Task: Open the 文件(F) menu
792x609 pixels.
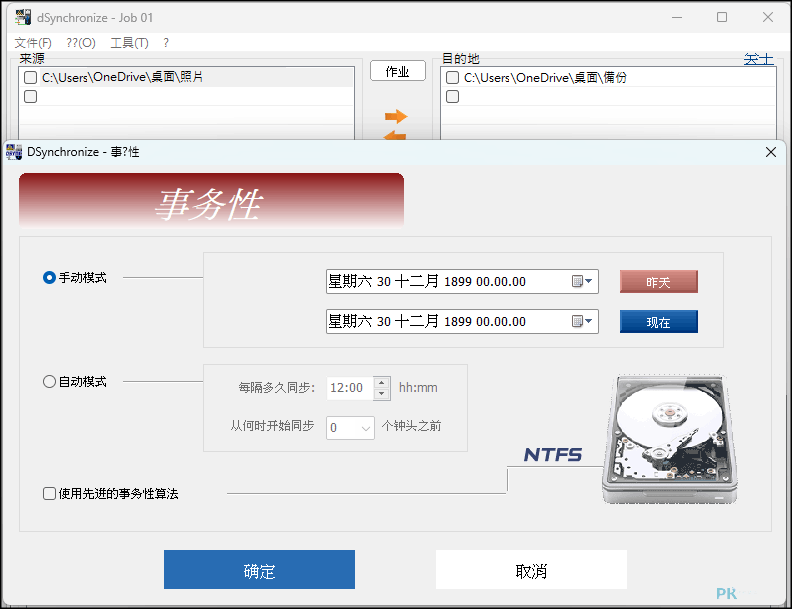Action: (x=33, y=43)
